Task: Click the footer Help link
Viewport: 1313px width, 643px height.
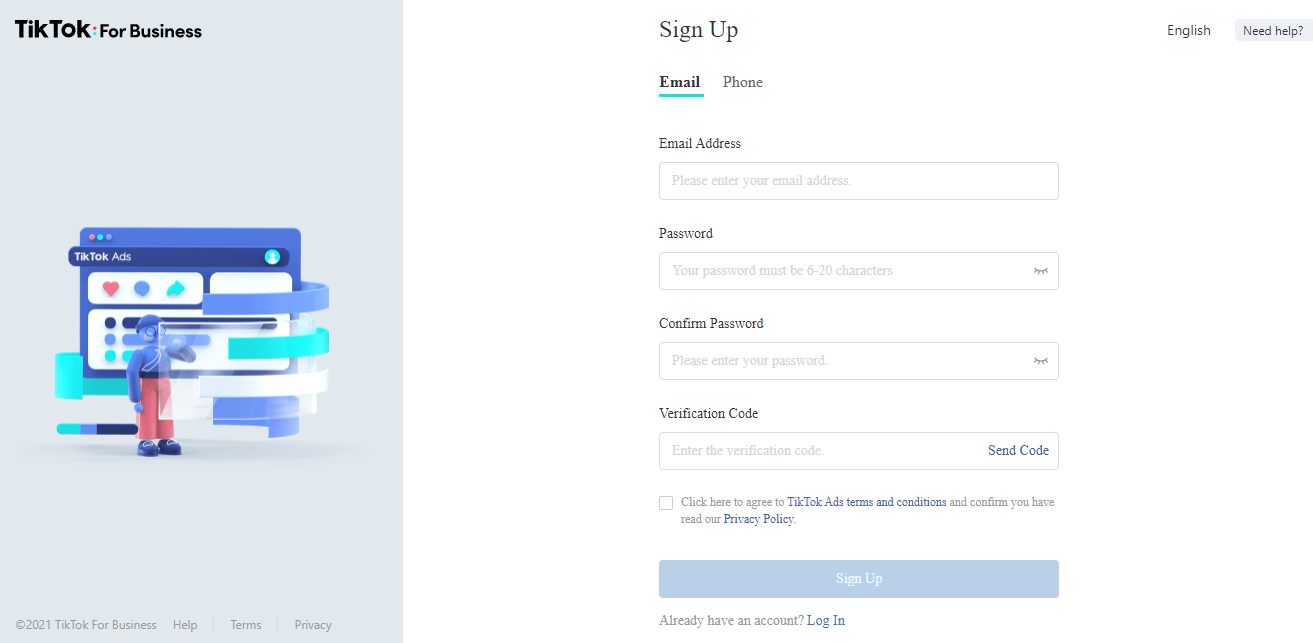Action: point(185,625)
